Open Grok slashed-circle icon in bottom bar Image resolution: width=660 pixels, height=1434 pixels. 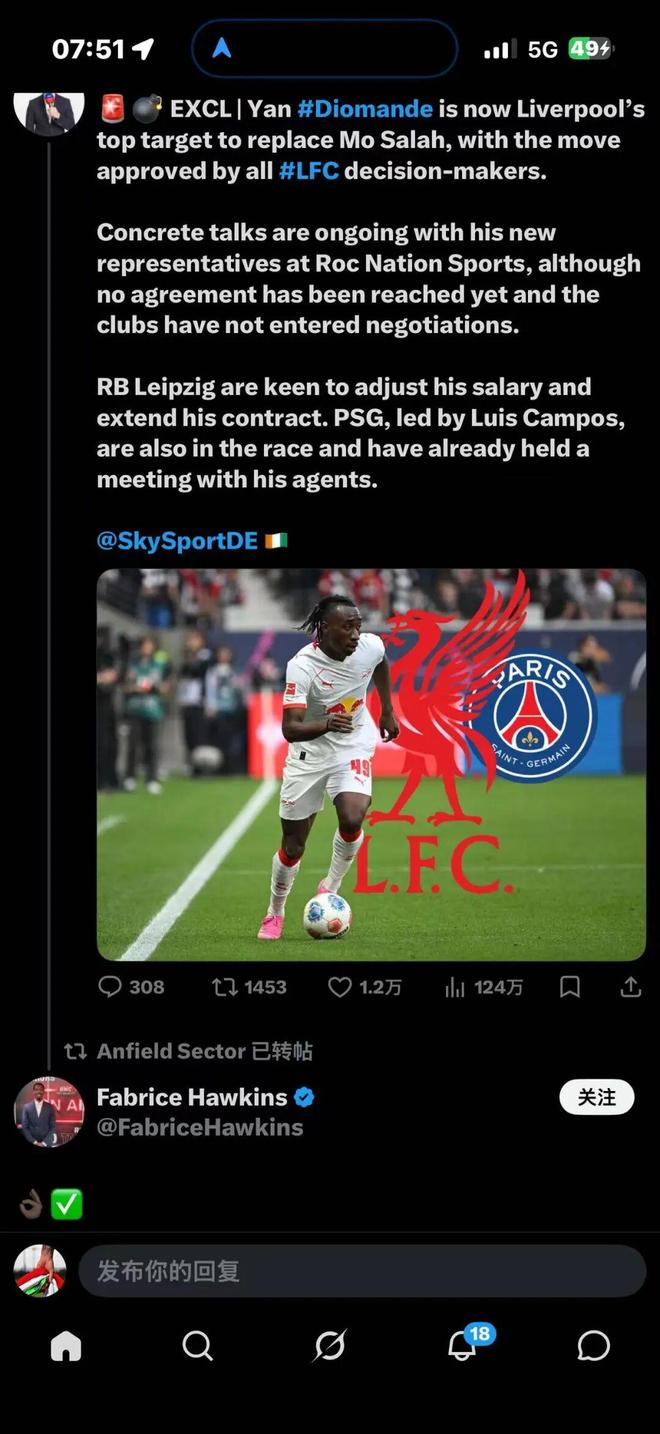[x=330, y=1346]
